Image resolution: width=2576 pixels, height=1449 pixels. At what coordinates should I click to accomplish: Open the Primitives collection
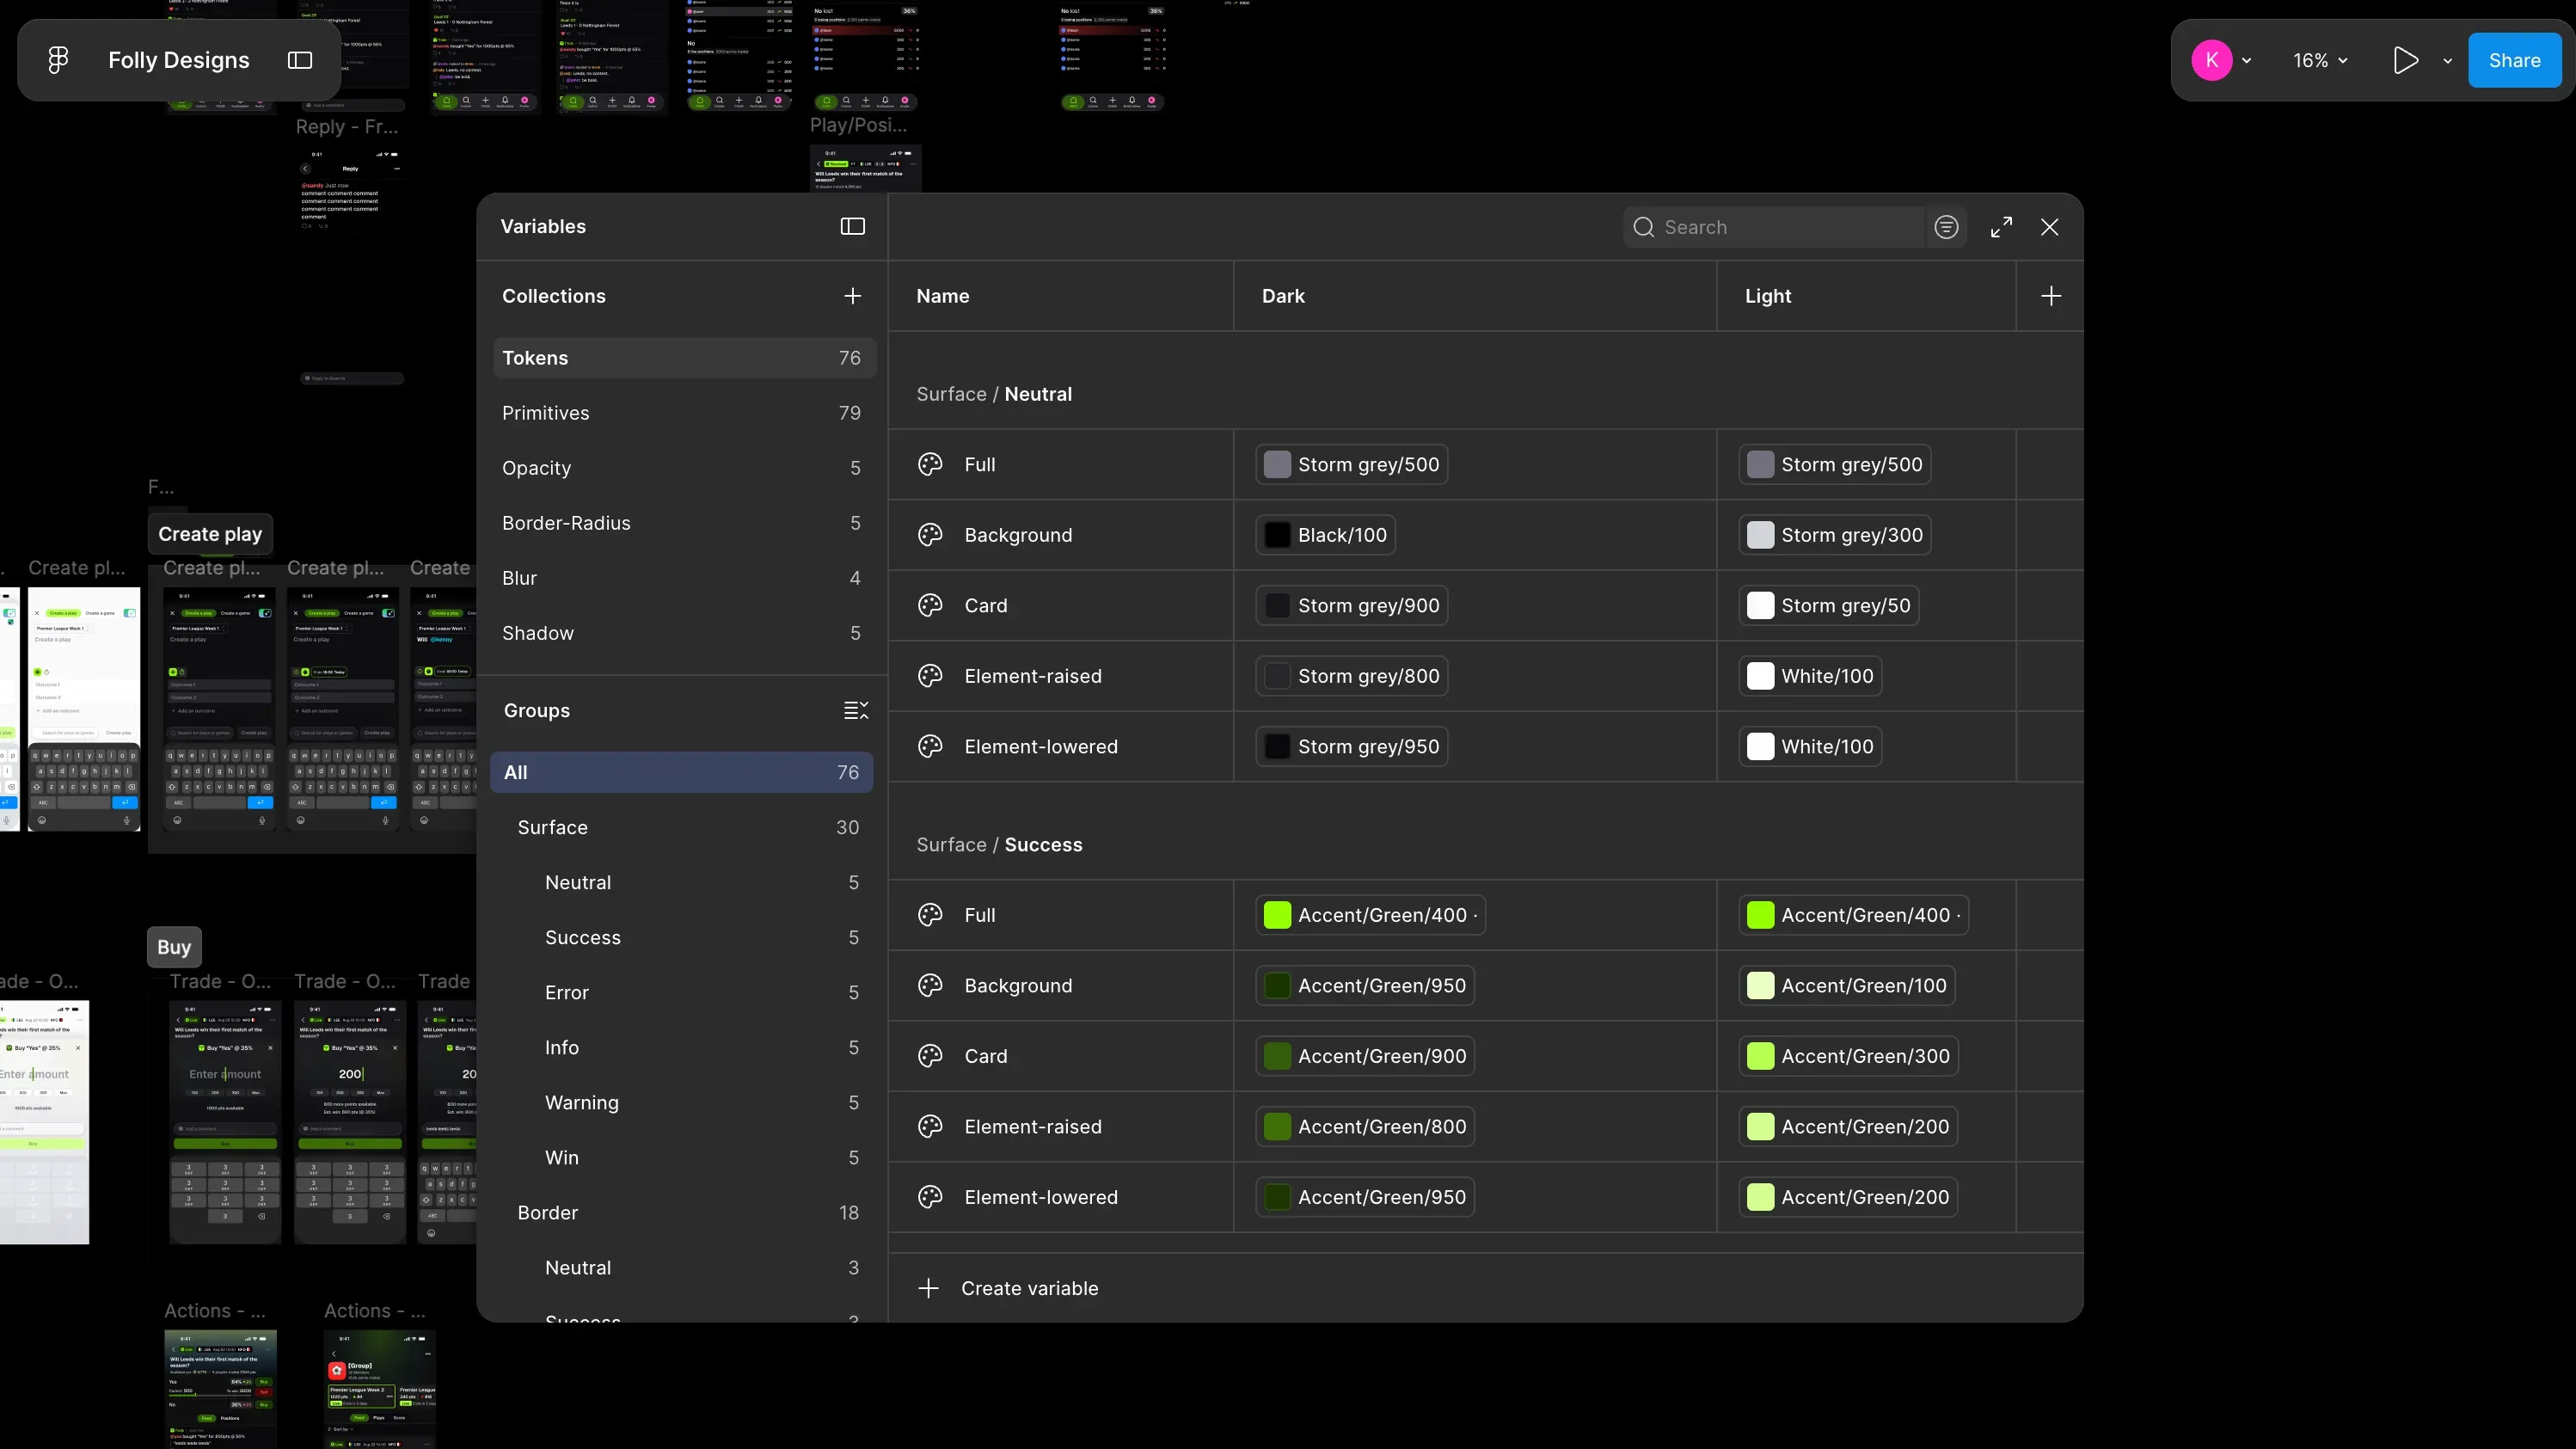pos(684,413)
